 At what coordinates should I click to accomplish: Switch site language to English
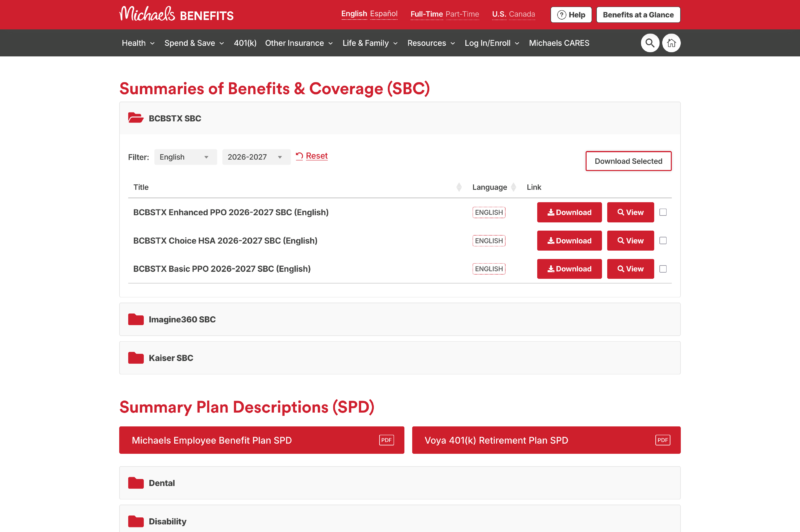(x=354, y=14)
